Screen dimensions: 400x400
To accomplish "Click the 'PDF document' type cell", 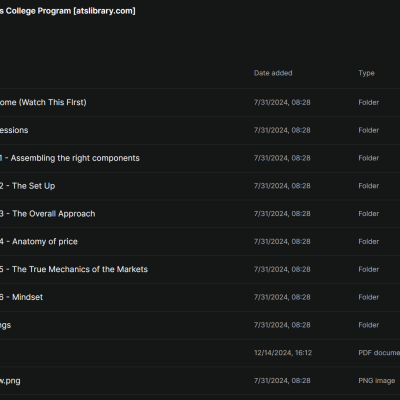I will pyautogui.click(x=379, y=353).
